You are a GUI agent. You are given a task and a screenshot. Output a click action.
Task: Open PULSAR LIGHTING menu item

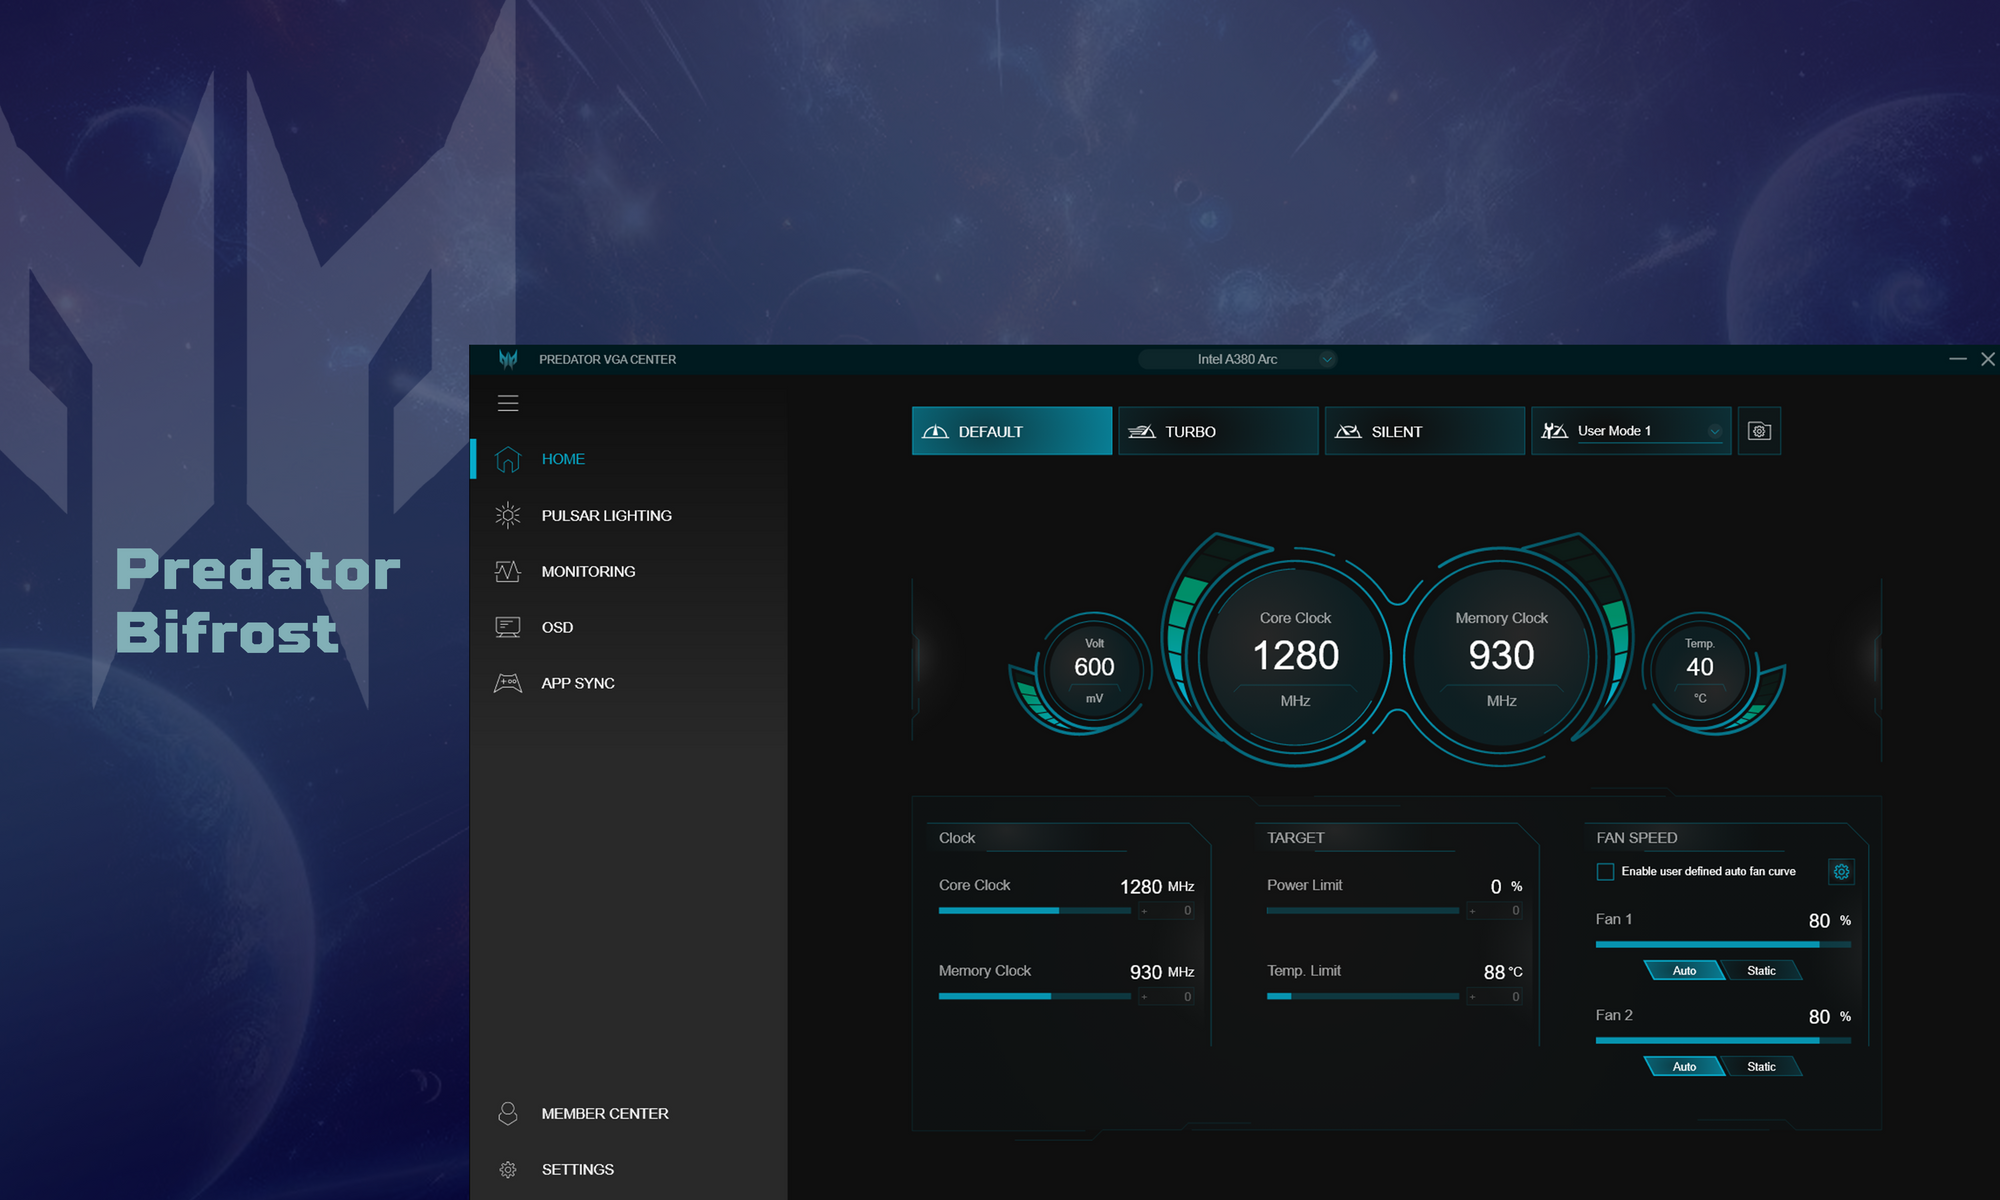[606, 515]
